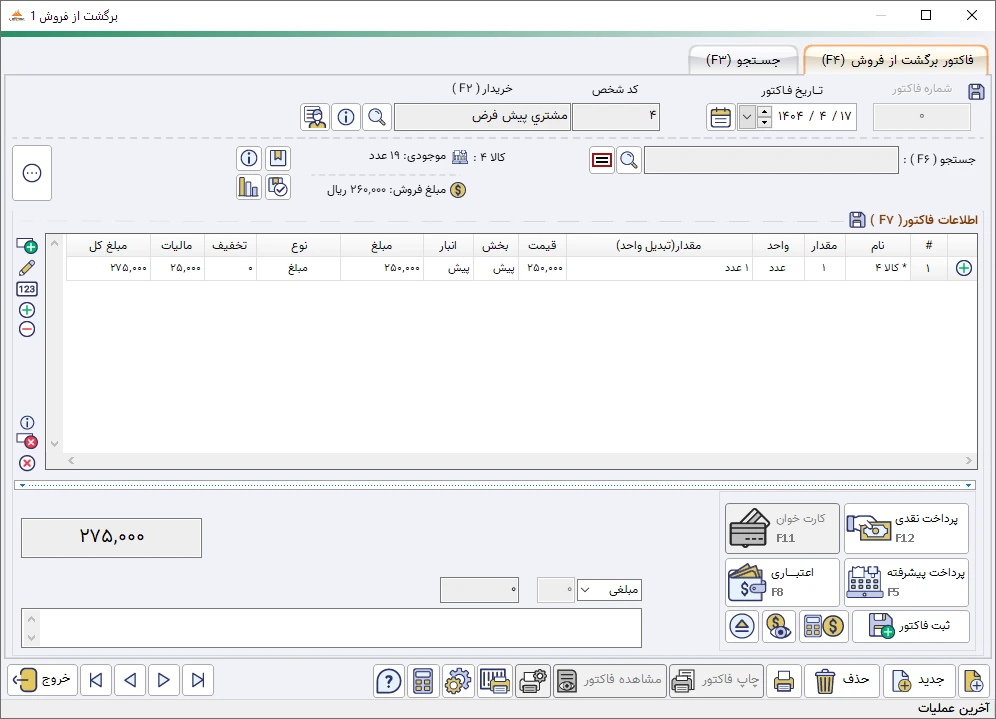Click the product search magnifier icon
Image resolution: width=996 pixels, height=719 pixels.
click(x=629, y=160)
